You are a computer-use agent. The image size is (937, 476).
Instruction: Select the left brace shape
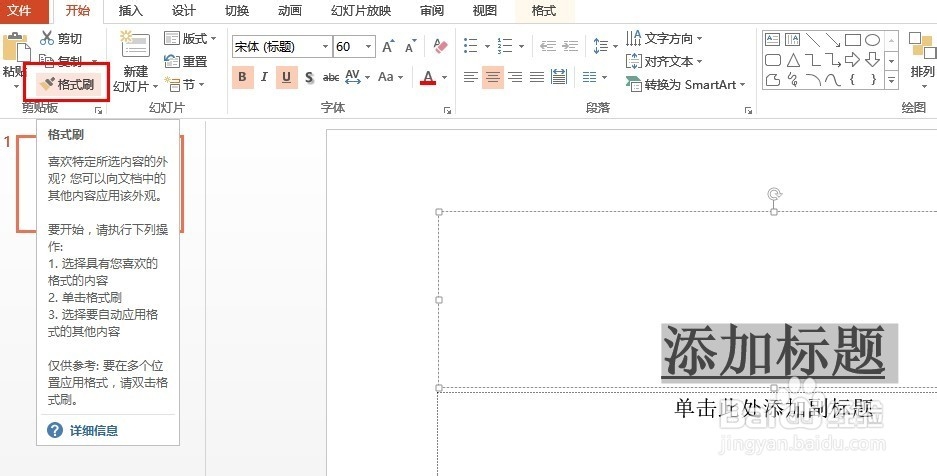[x=853, y=79]
